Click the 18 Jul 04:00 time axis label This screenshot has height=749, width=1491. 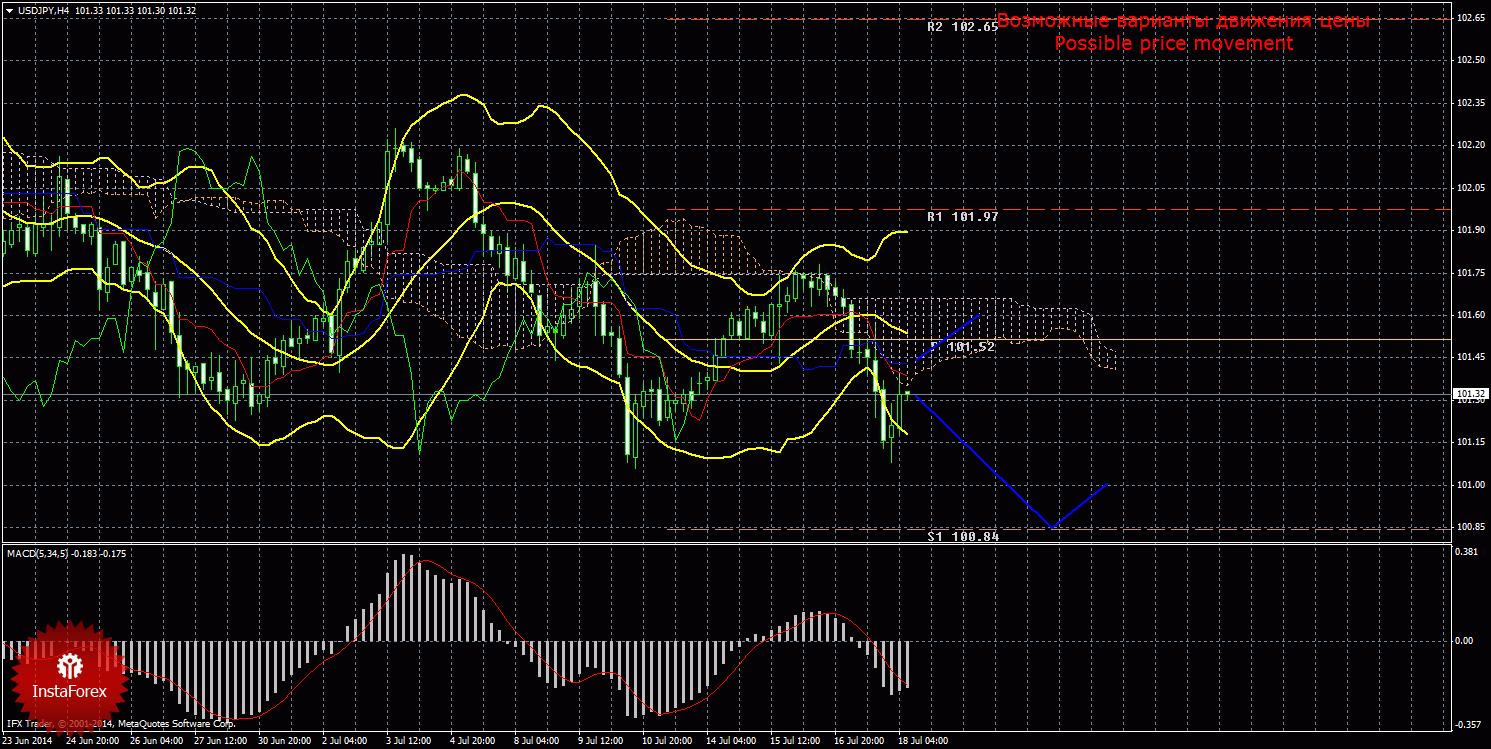923,741
